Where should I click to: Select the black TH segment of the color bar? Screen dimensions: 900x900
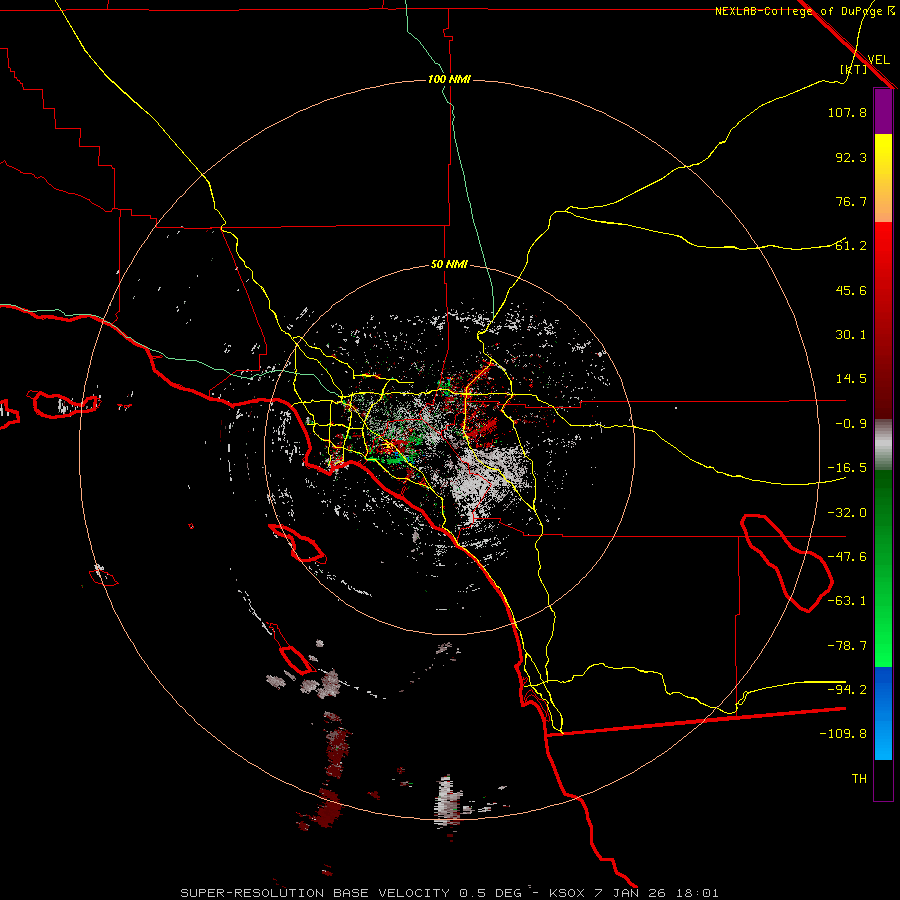(x=883, y=780)
